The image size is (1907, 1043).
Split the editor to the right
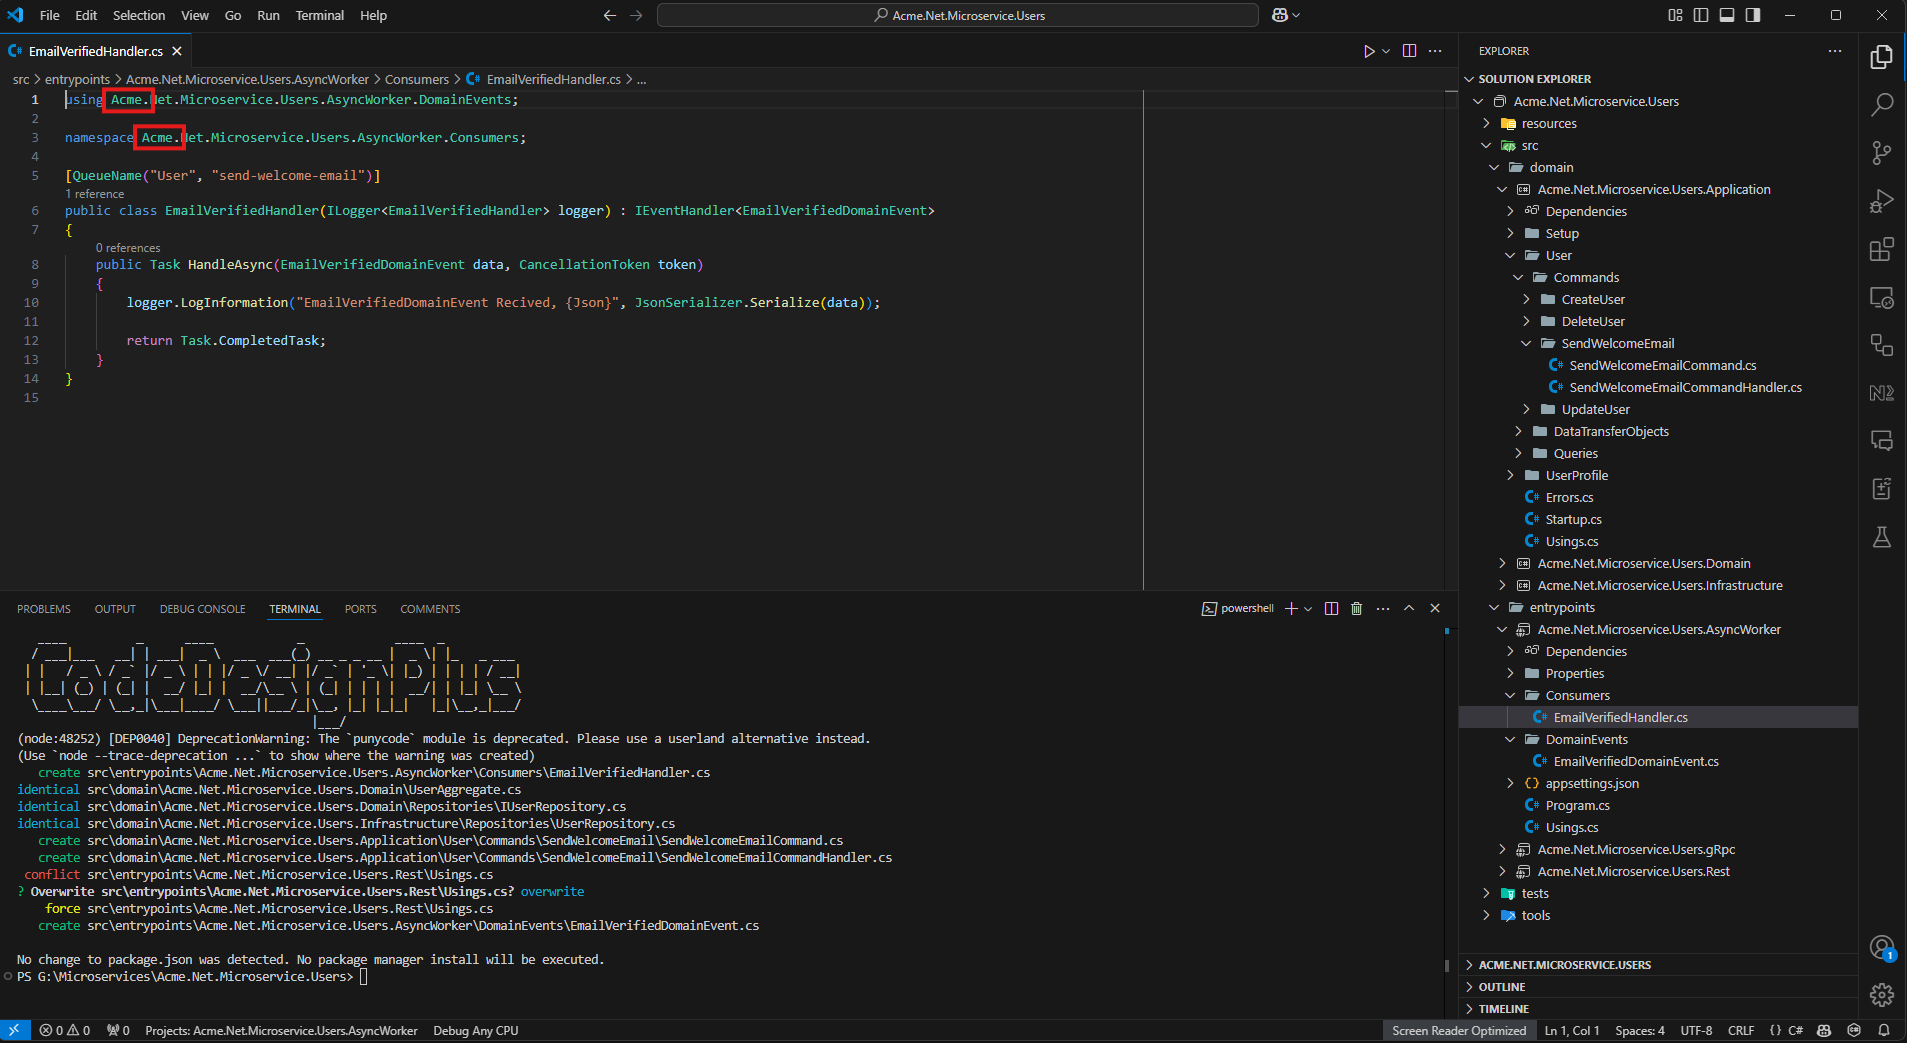[1409, 51]
